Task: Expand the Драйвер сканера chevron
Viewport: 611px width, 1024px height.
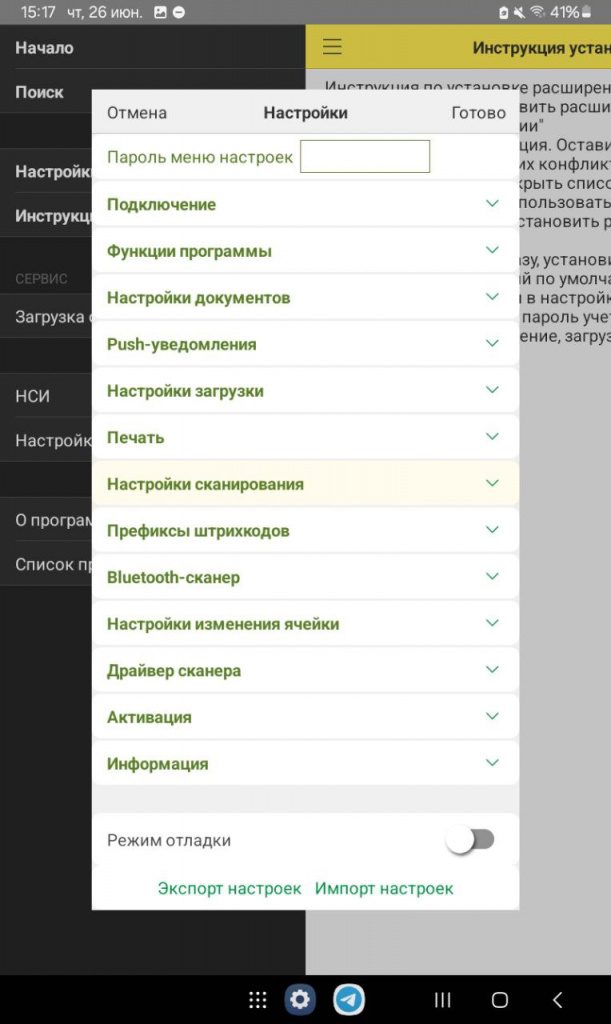Action: [492, 669]
